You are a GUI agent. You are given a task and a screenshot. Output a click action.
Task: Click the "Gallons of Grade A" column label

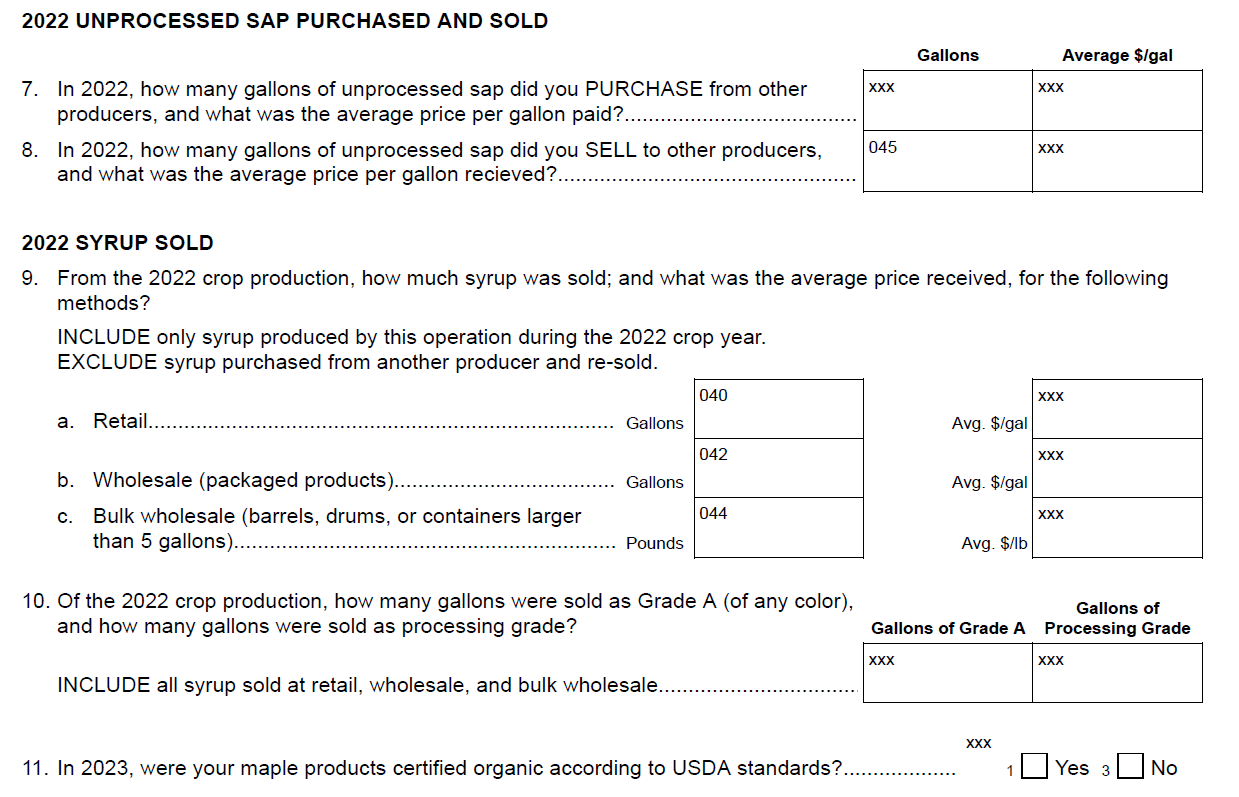(x=947, y=628)
